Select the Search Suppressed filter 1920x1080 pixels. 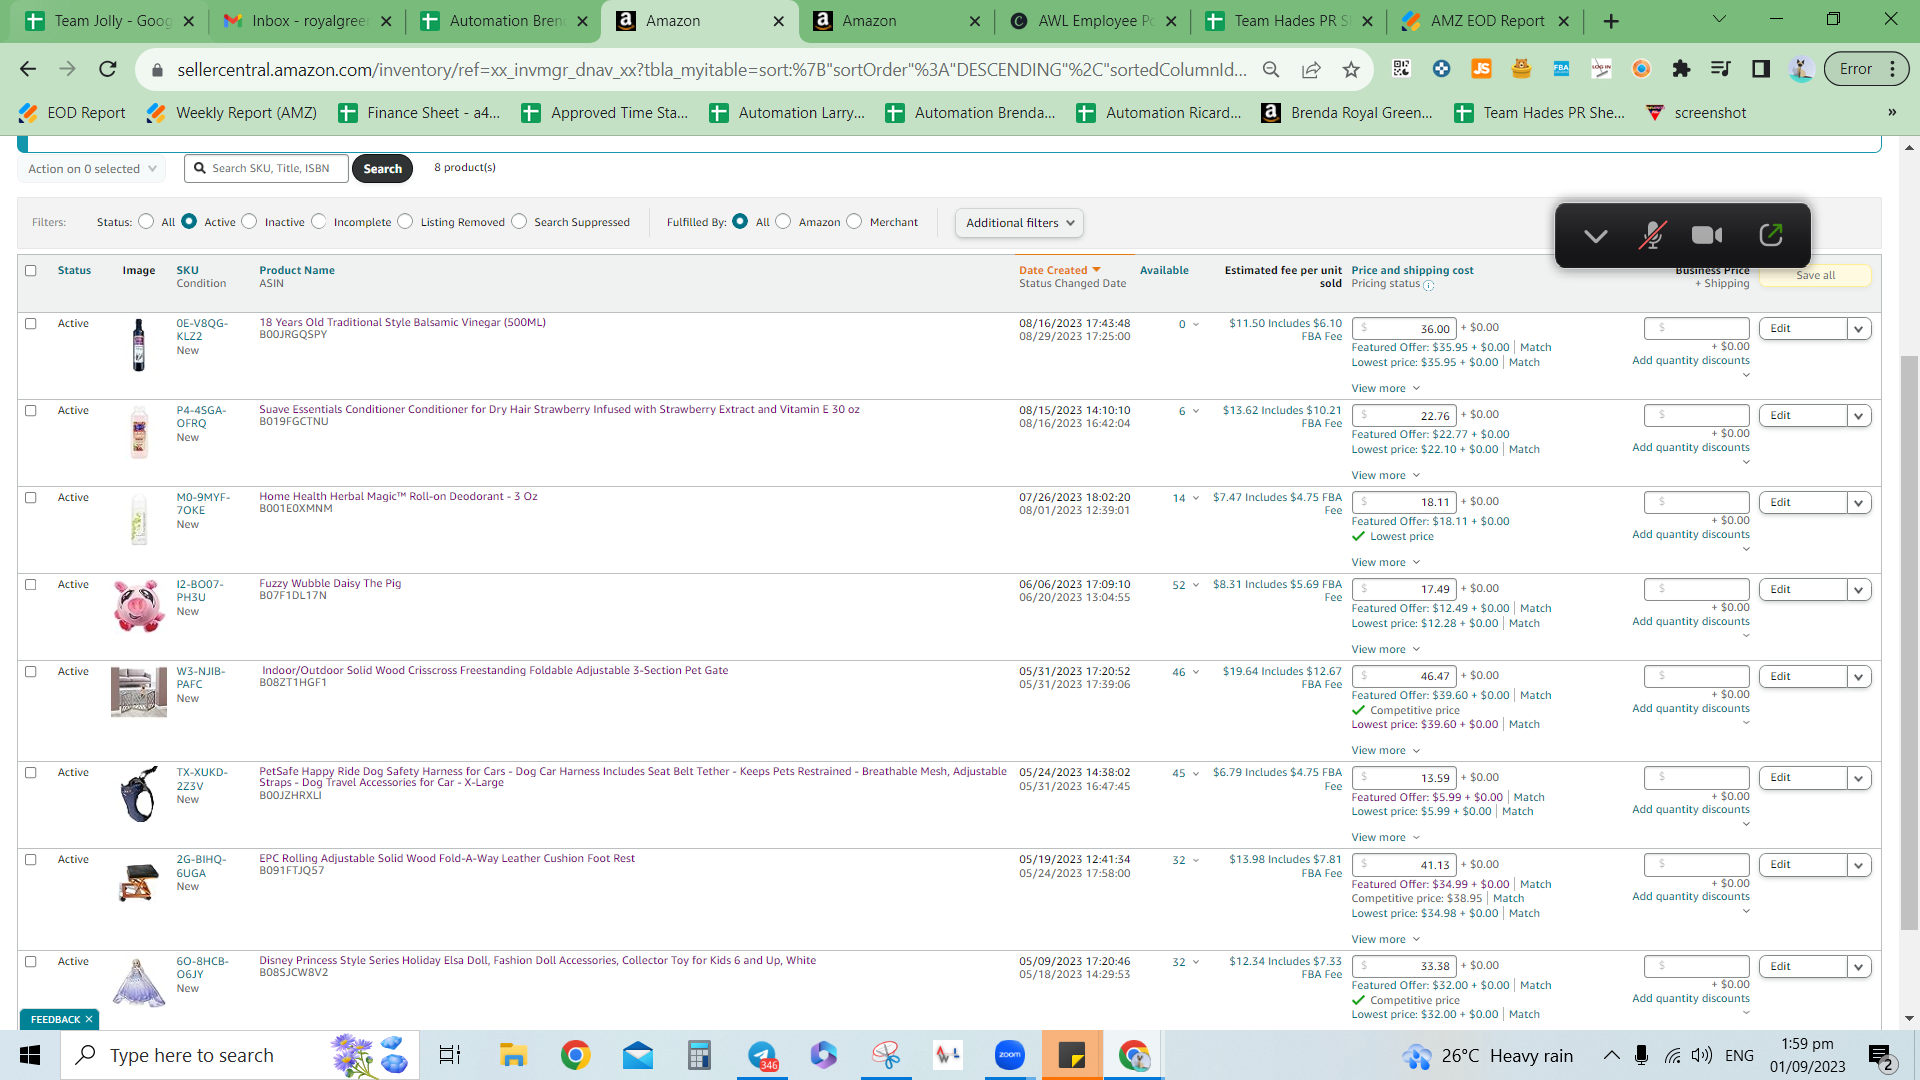click(x=519, y=222)
